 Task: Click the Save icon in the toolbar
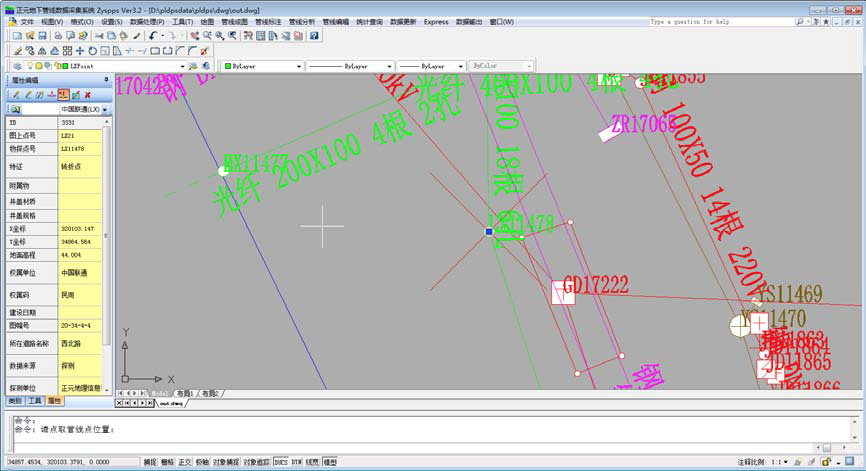pos(43,35)
